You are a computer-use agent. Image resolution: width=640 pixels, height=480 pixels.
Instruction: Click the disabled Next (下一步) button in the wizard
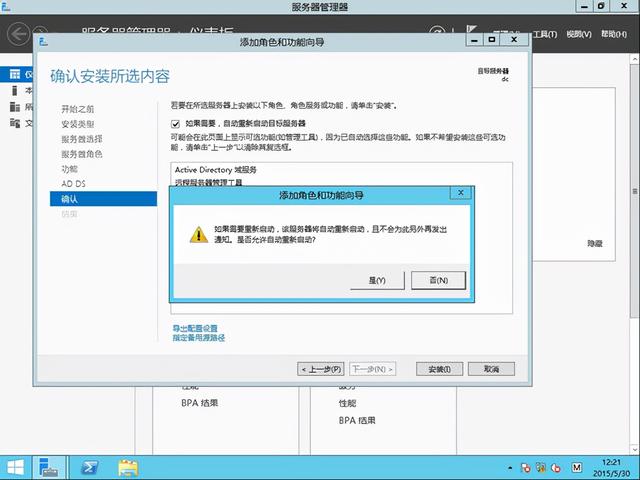372,369
